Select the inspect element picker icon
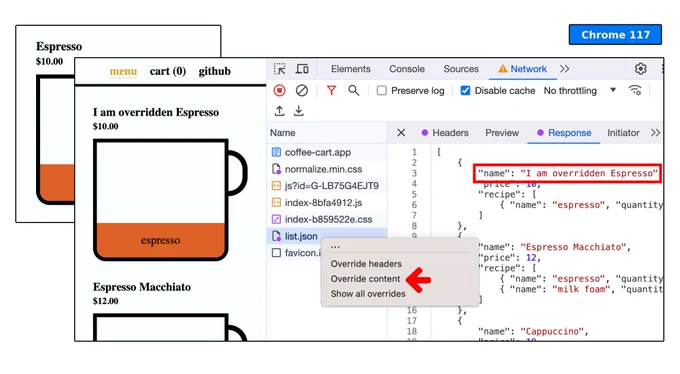The width and height of the screenshot is (680, 374). pos(280,69)
